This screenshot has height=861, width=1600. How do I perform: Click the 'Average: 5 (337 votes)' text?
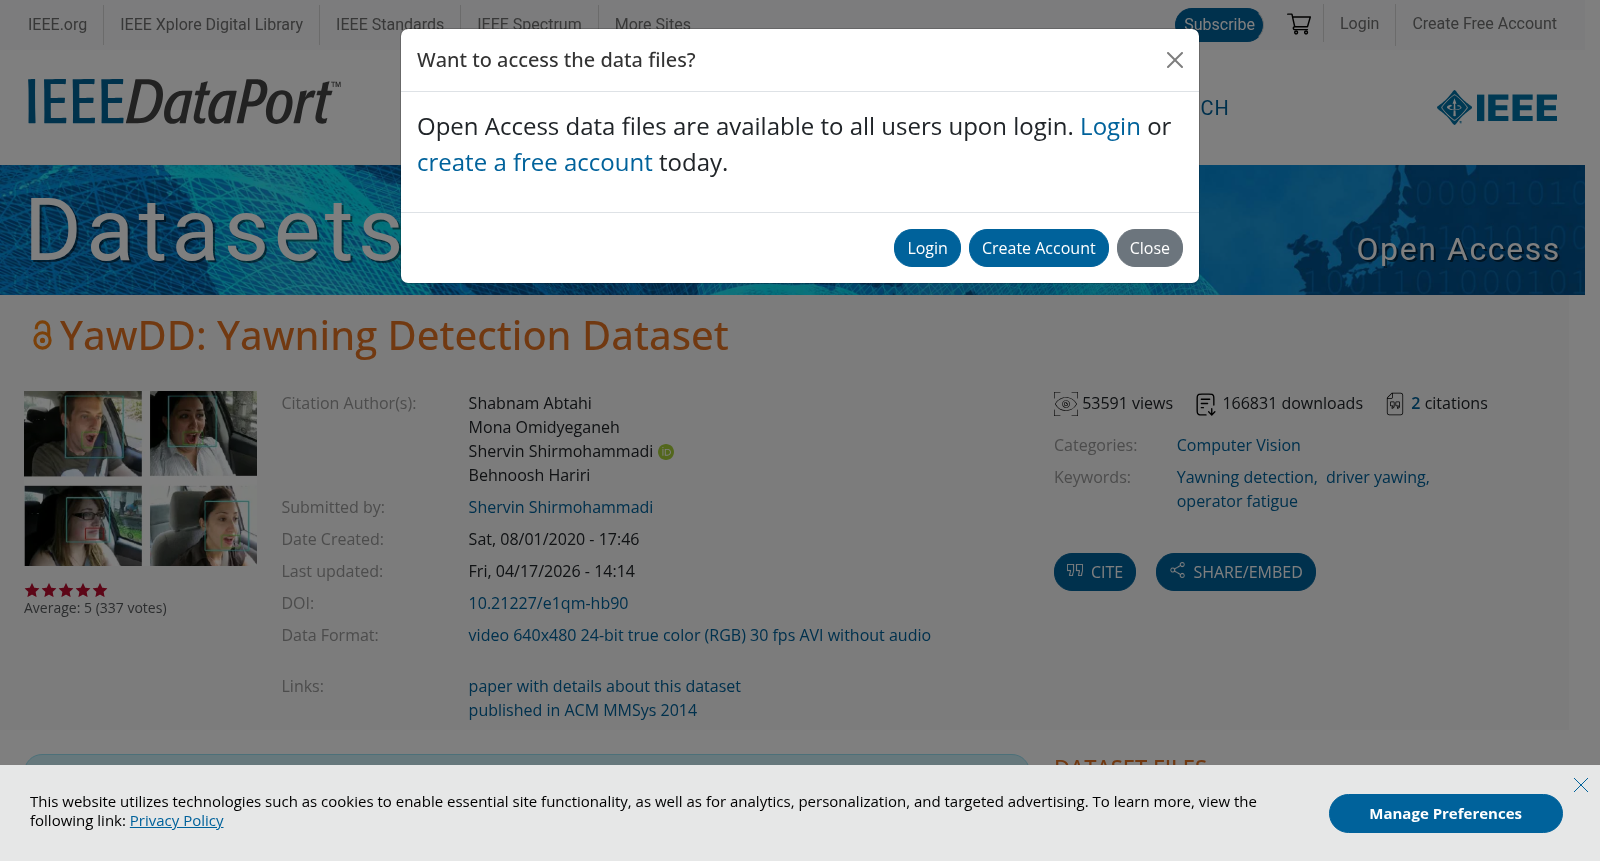tap(95, 608)
